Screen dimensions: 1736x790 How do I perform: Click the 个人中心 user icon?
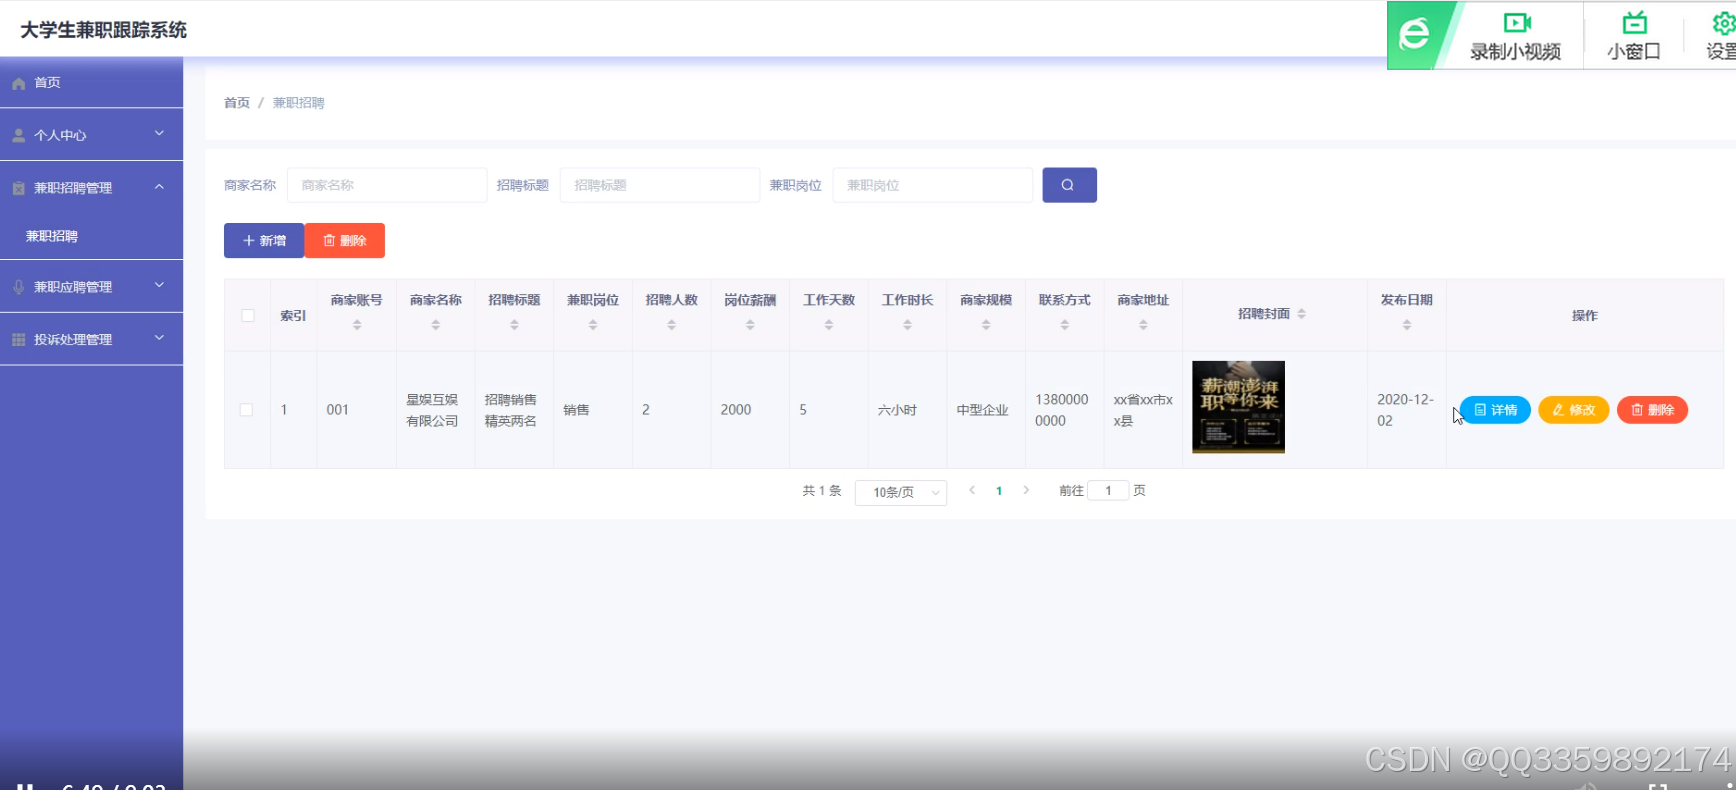[19, 136]
